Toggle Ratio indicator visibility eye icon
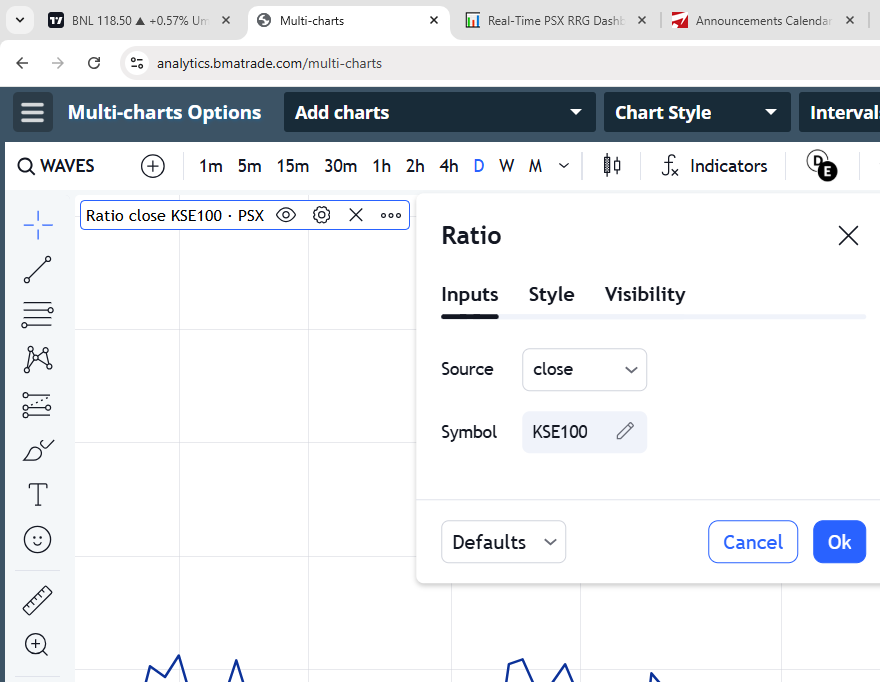This screenshot has width=880, height=682. pyautogui.click(x=286, y=215)
